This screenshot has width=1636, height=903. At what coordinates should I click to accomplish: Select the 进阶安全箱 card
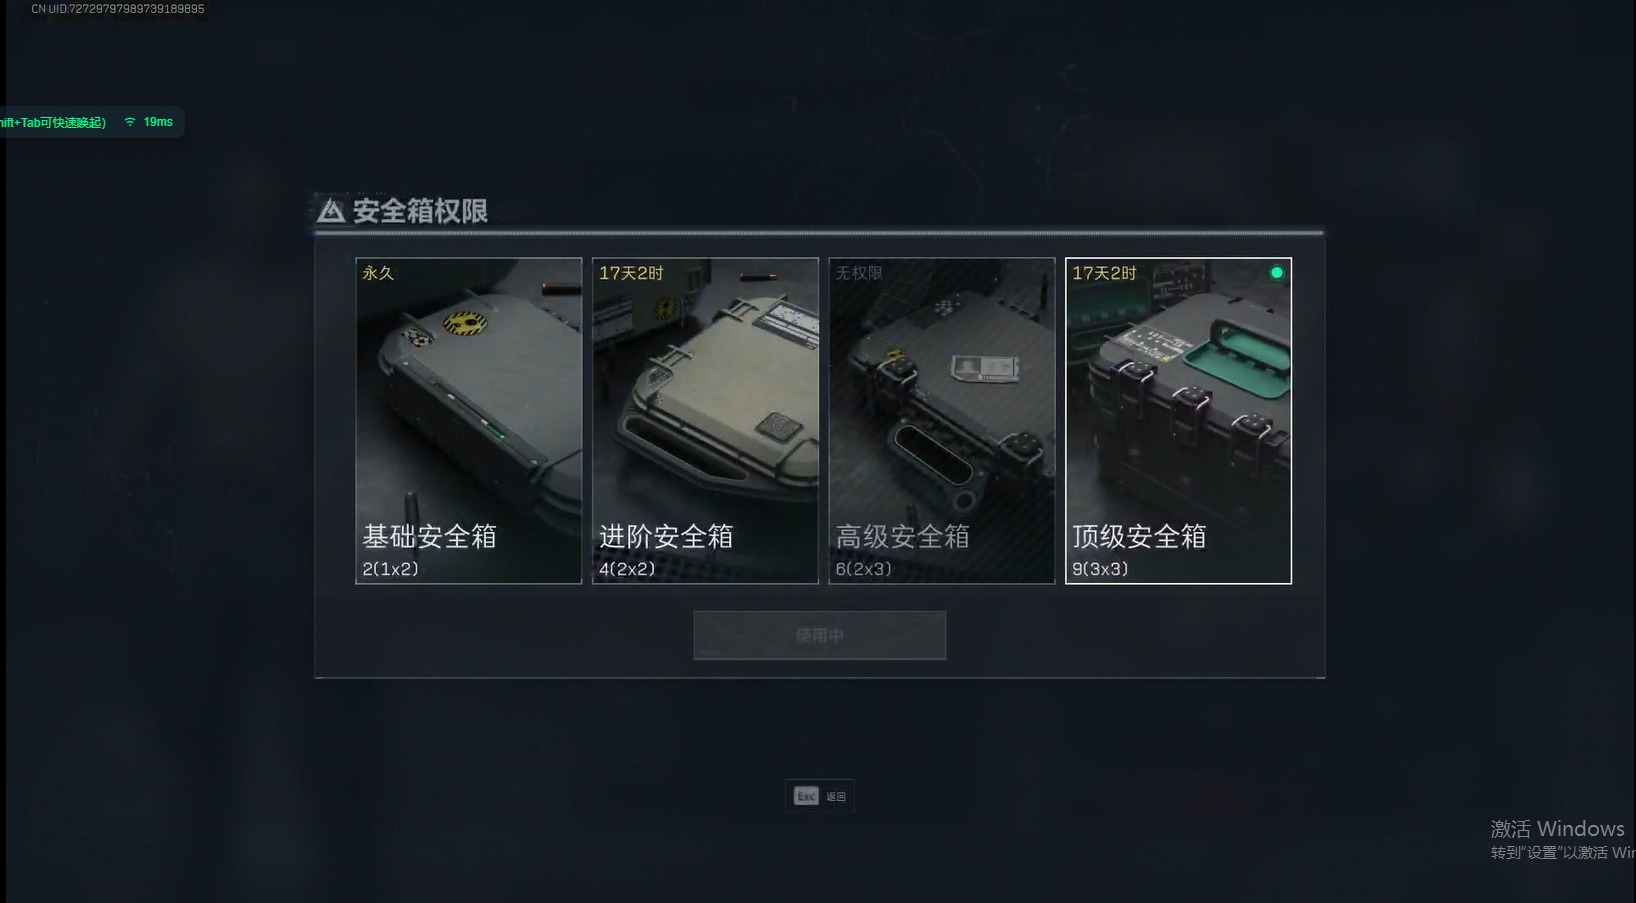[705, 421]
